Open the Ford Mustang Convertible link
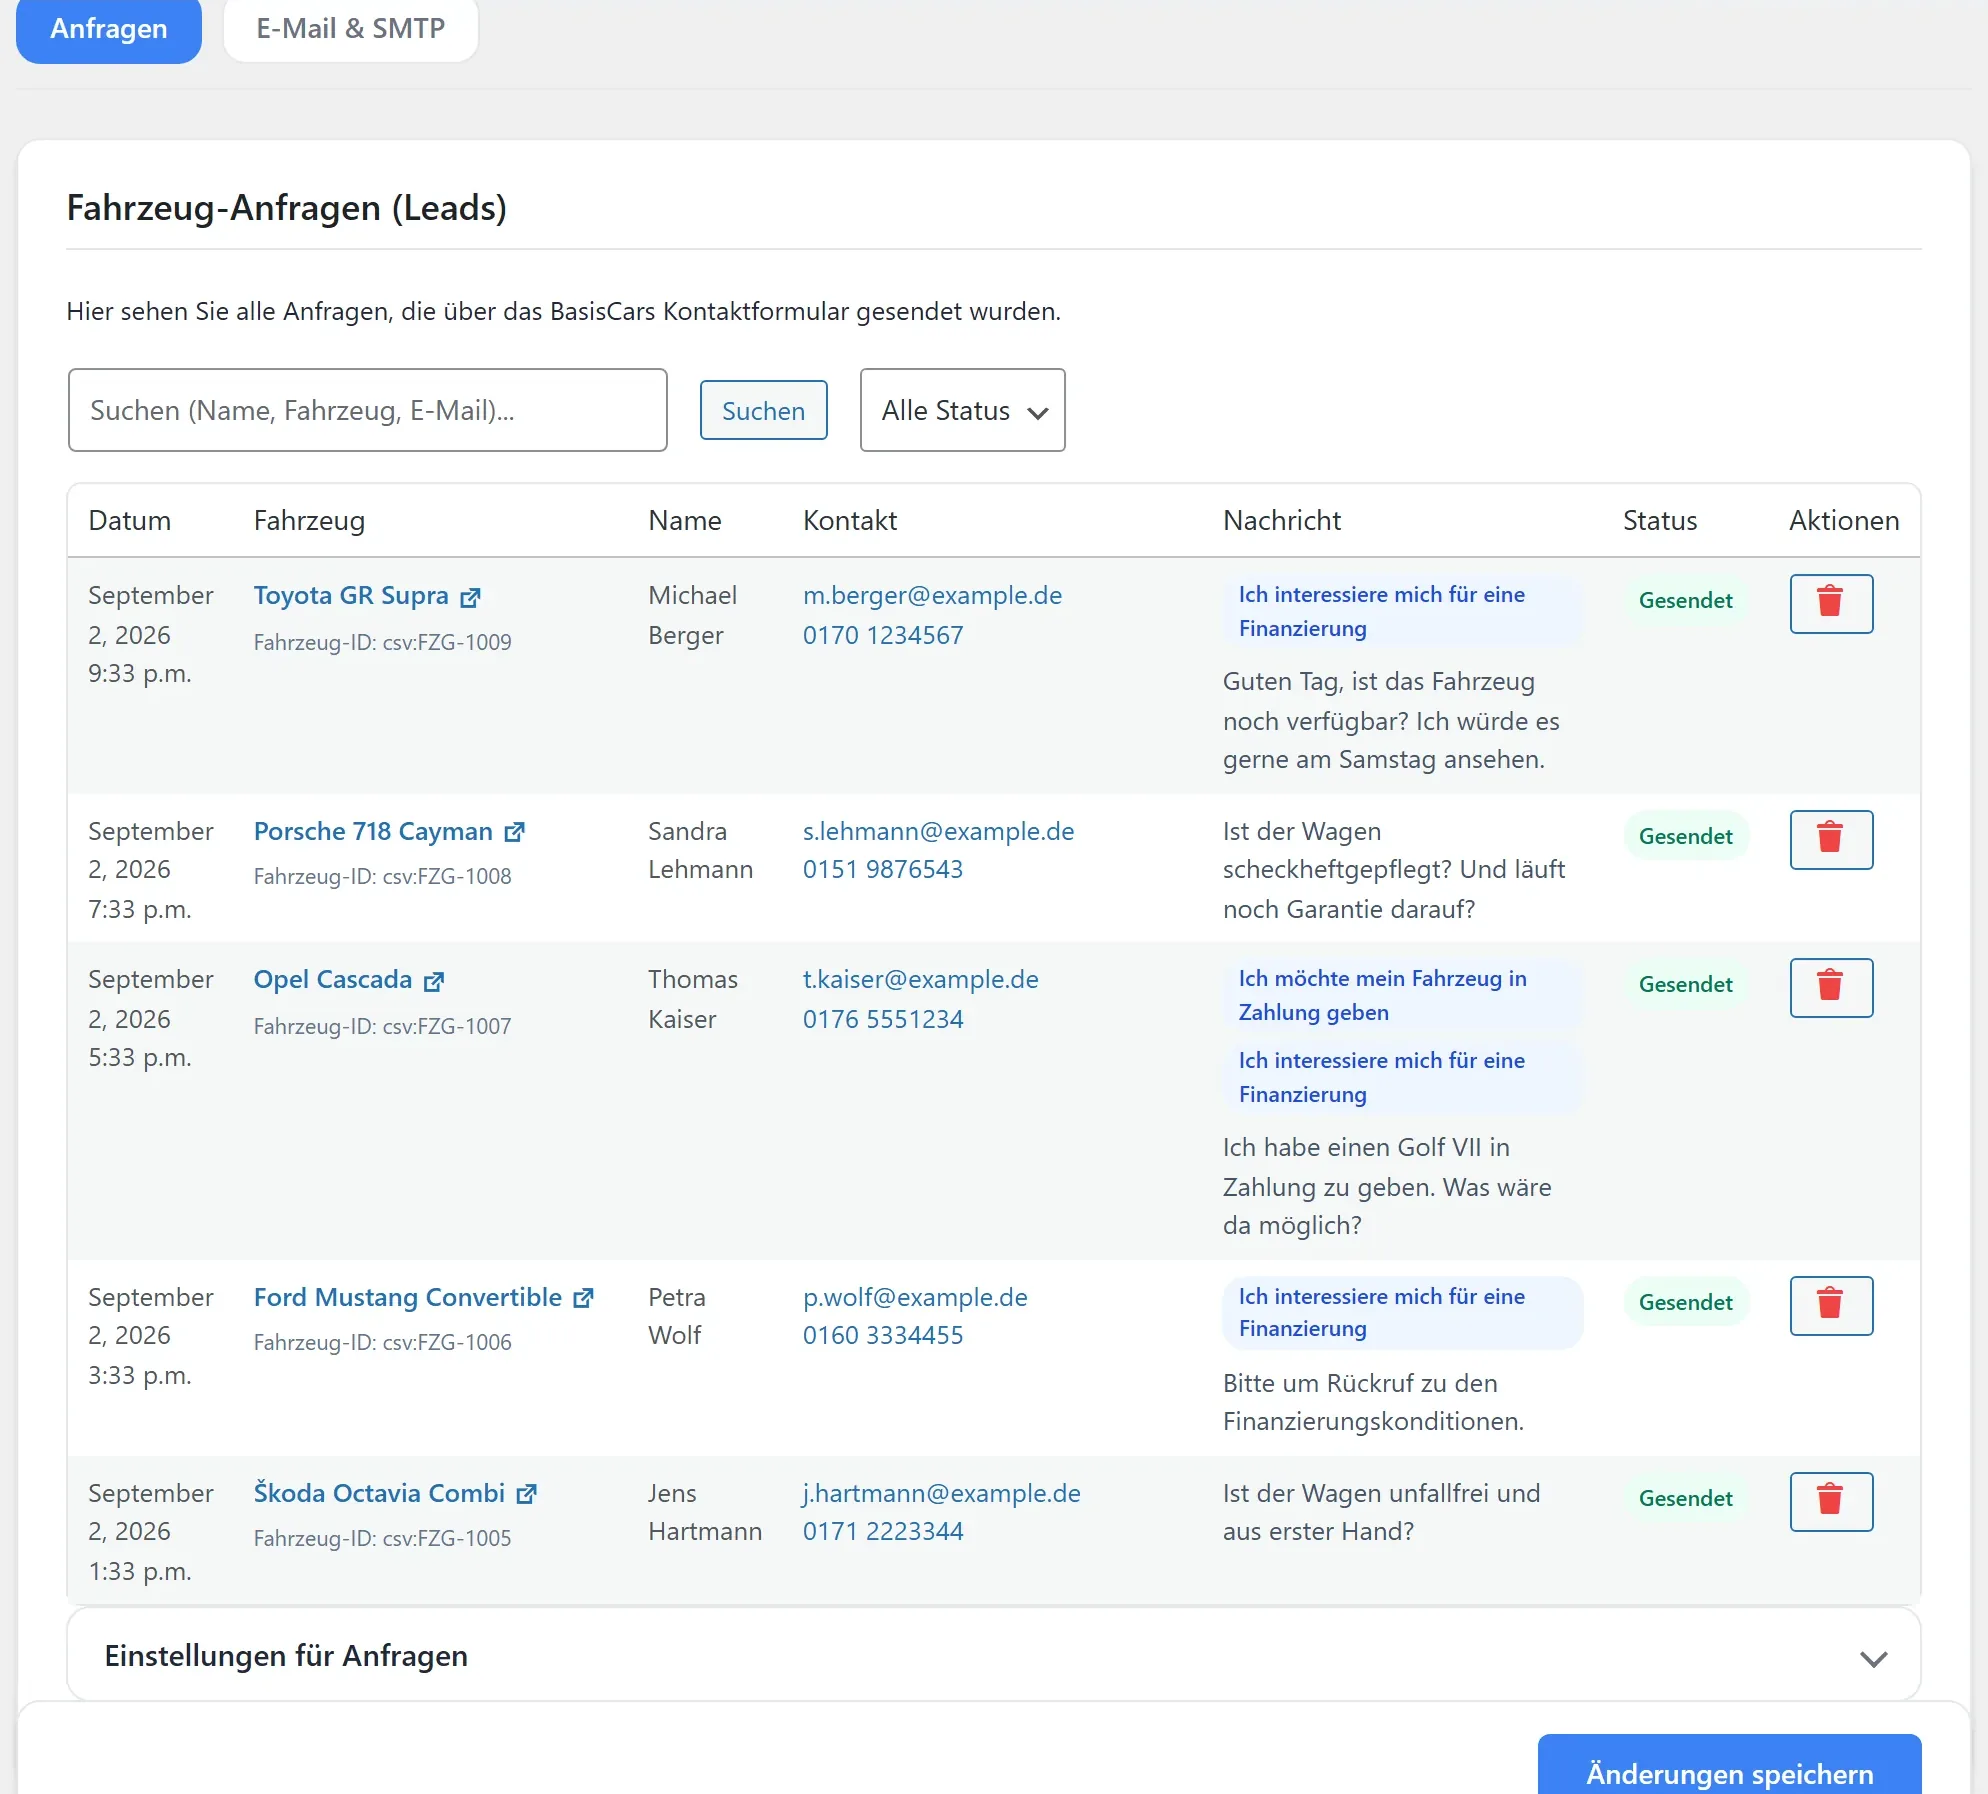Image resolution: width=1988 pixels, height=1794 pixels. [x=408, y=1297]
